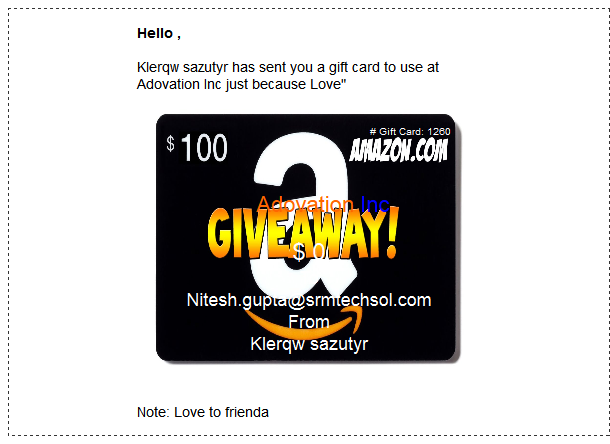610x444 pixels.
Task: Click 'Adovation Inc just because Love' text
Action: [241, 84]
